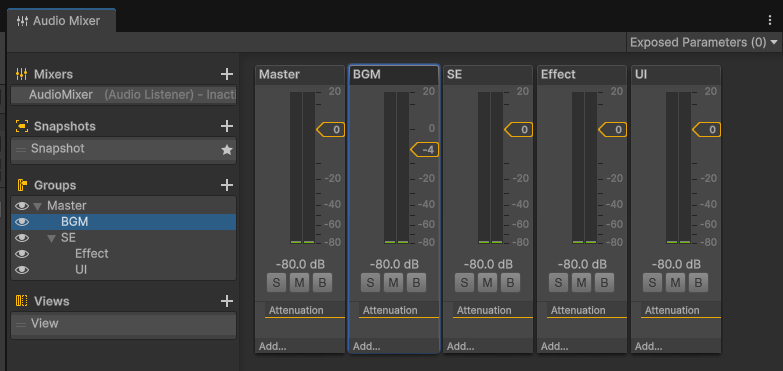Toggle visibility of the Effect group
This screenshot has width=783, height=371.
pyautogui.click(x=21, y=254)
